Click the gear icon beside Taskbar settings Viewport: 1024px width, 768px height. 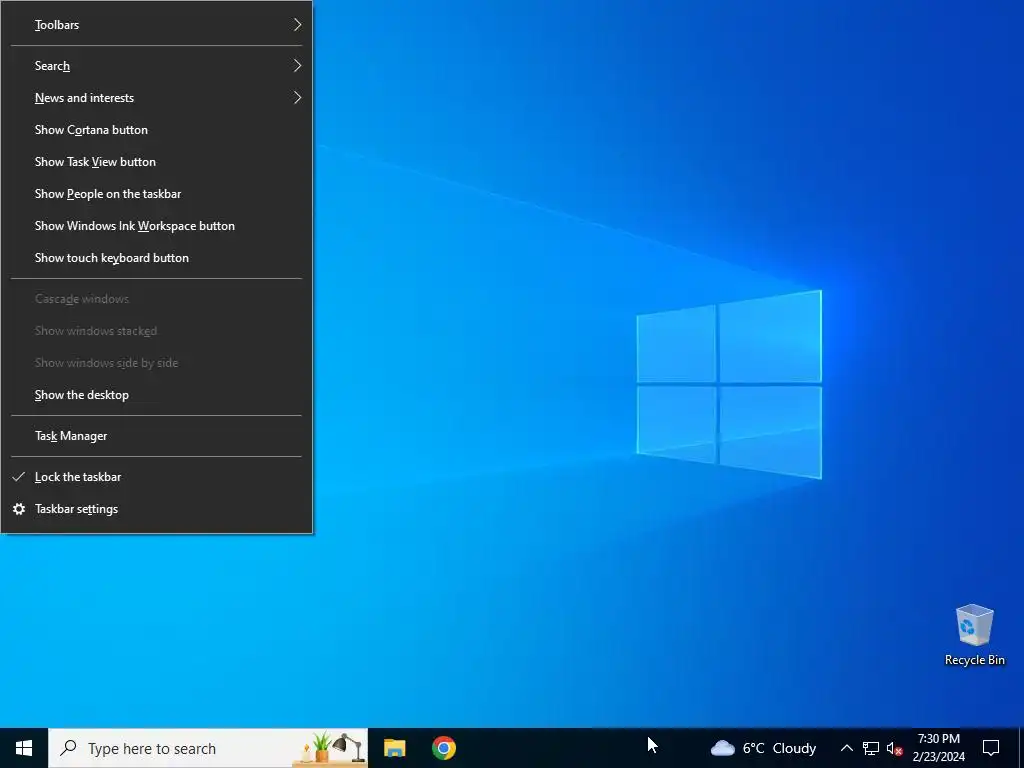tap(19, 509)
